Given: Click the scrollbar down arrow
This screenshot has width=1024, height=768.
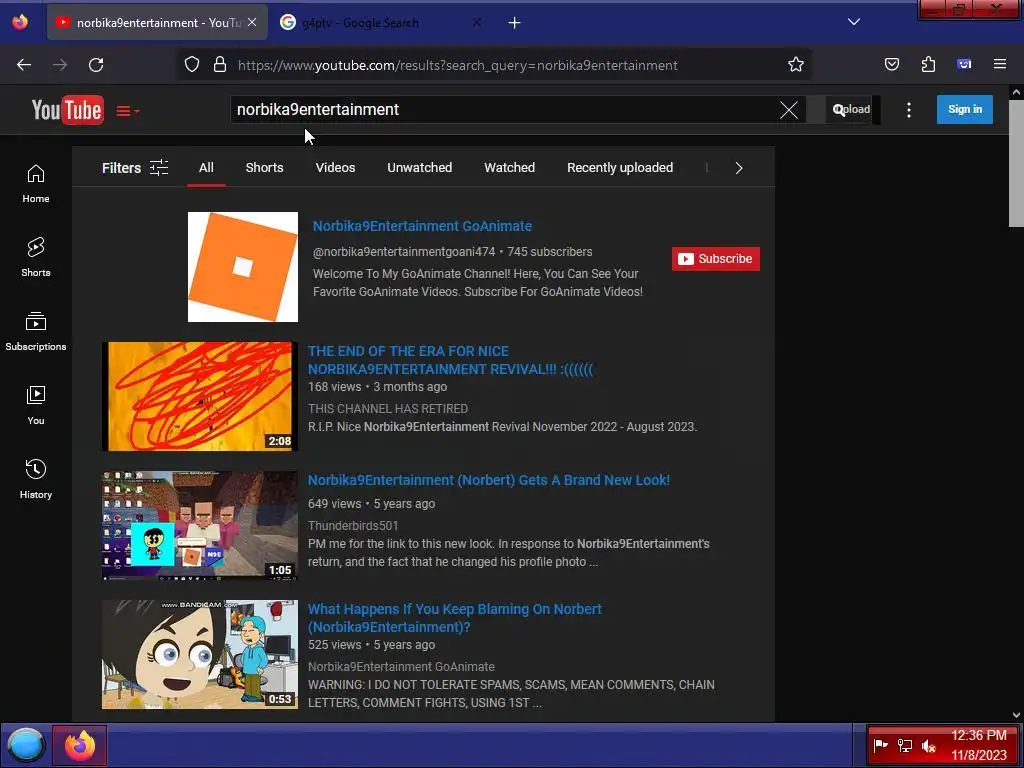Looking at the screenshot, I should (x=1016, y=715).
